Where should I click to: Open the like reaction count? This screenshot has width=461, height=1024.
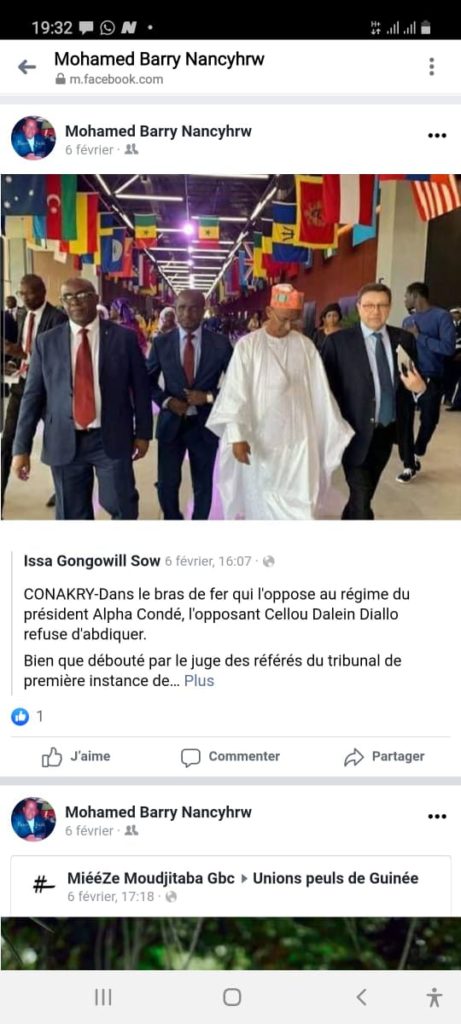(x=27, y=716)
